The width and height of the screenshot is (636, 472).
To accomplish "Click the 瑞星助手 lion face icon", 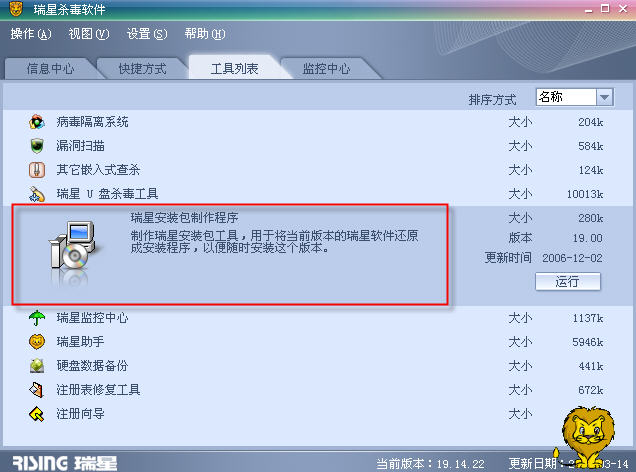I will click(x=37, y=341).
